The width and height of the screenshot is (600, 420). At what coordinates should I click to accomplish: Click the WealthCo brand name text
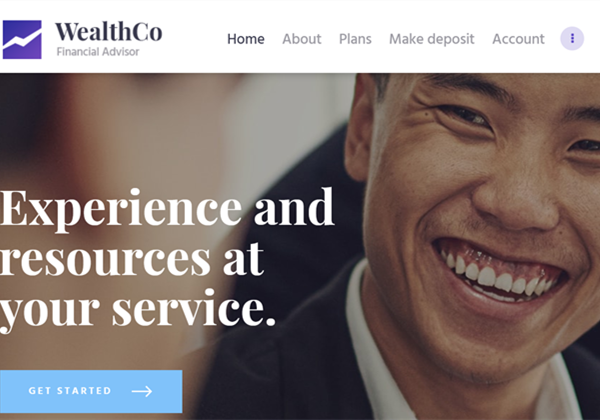tap(109, 32)
